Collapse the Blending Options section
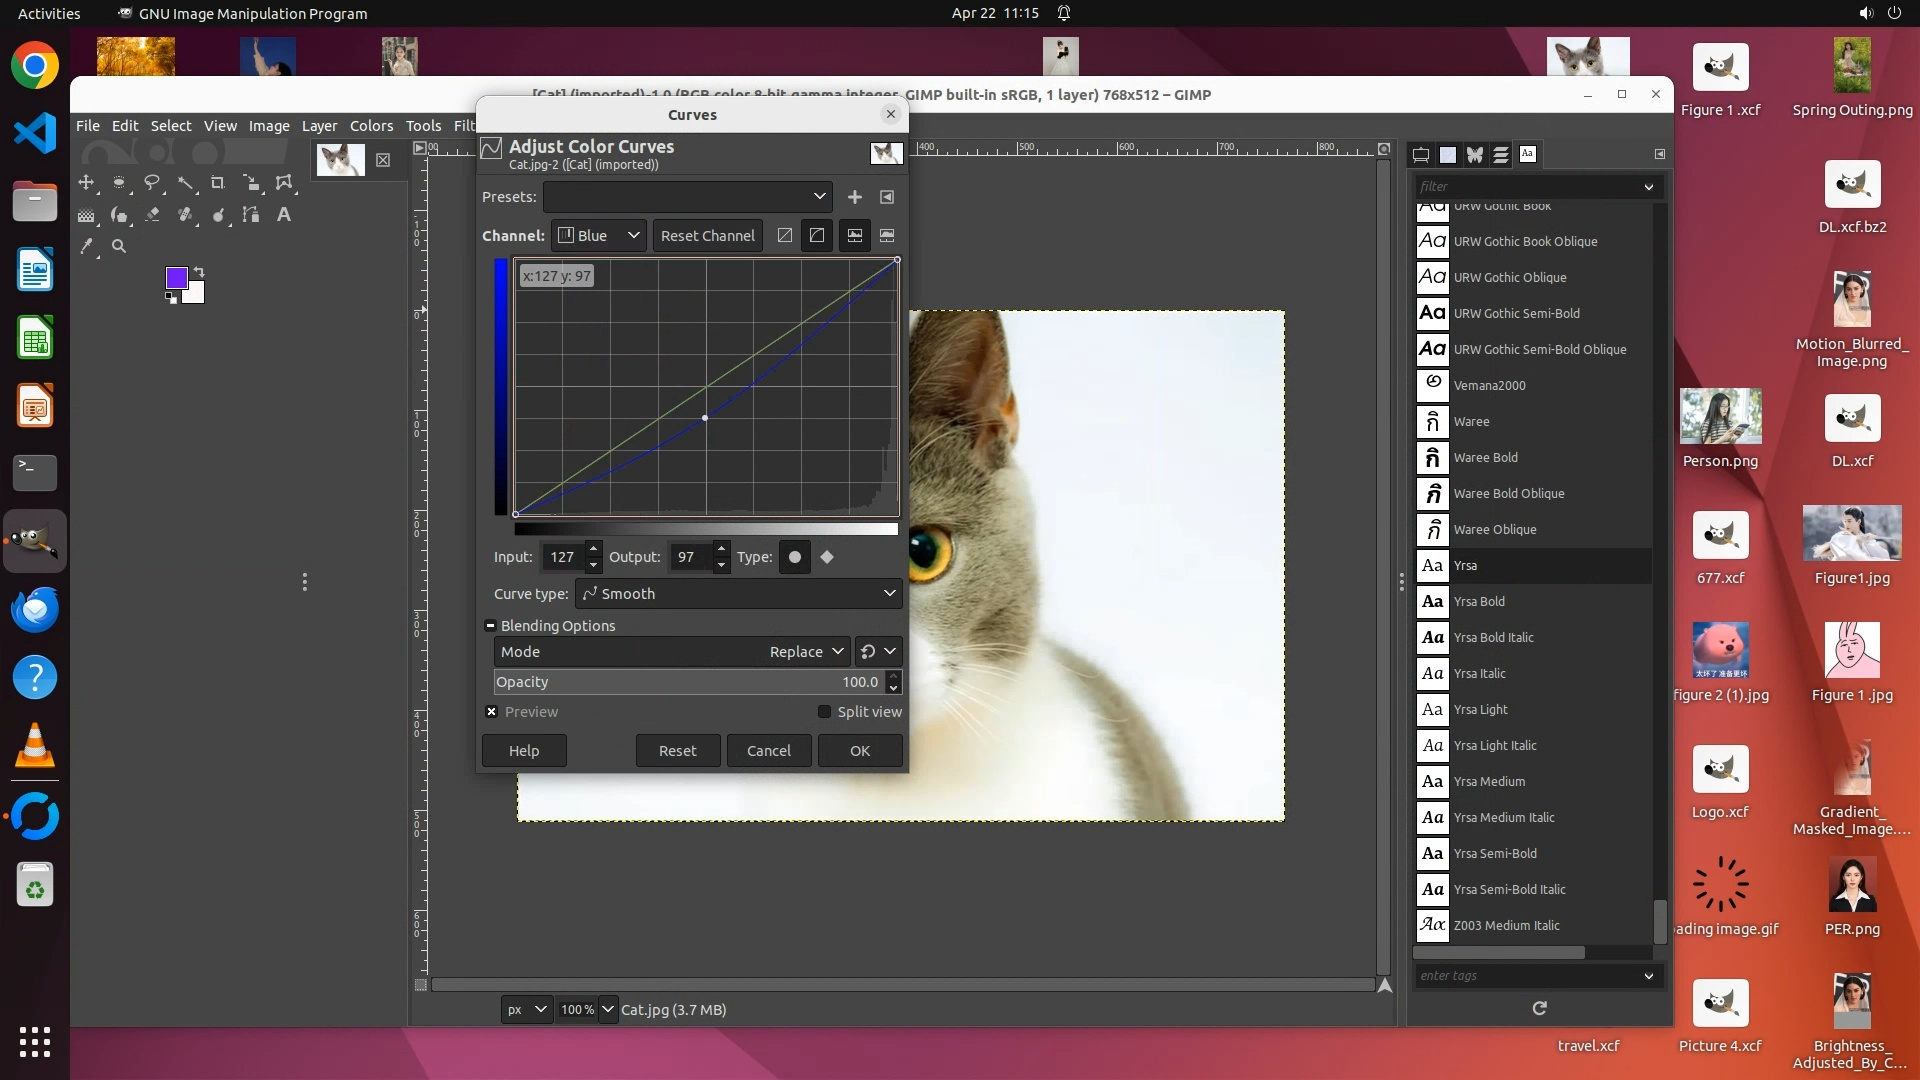 (490, 626)
